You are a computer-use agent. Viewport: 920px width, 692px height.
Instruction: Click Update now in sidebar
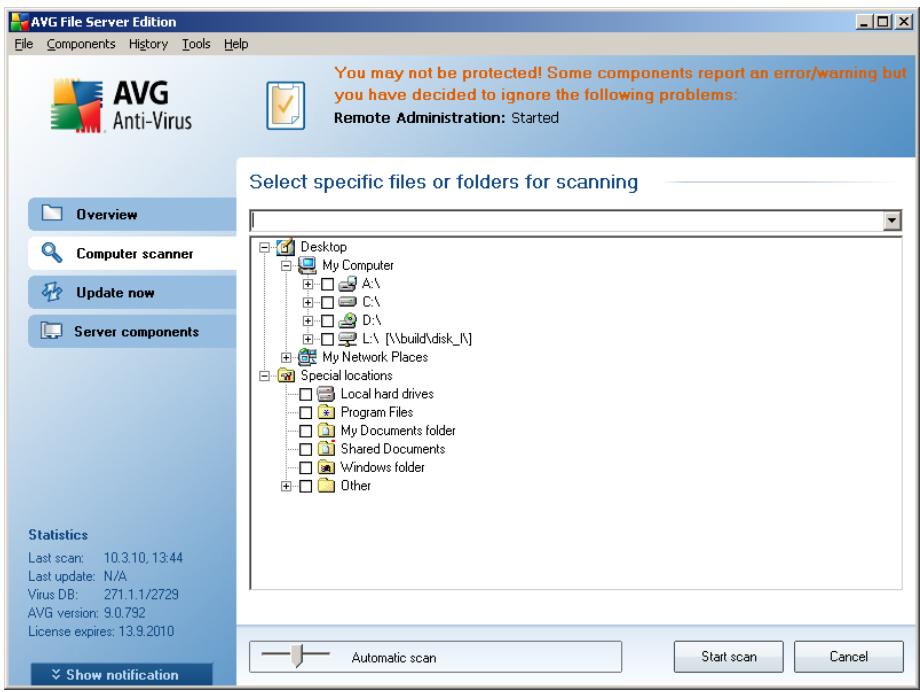(x=132, y=292)
